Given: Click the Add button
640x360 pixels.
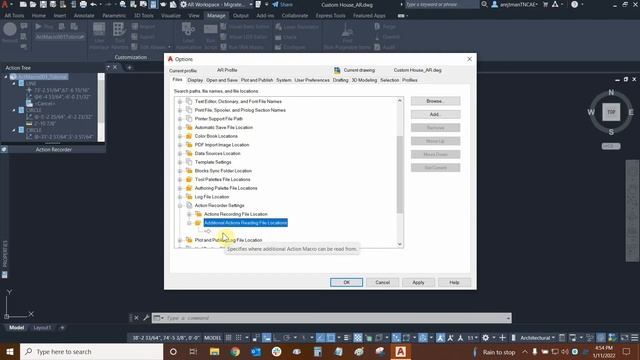Looking at the screenshot, I should (436, 114).
